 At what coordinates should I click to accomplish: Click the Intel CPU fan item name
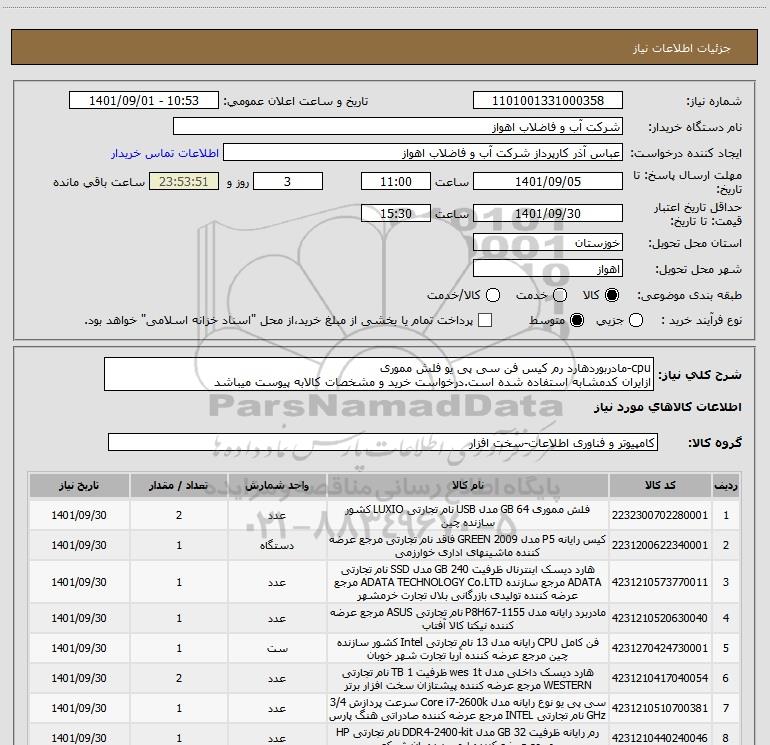tap(468, 649)
